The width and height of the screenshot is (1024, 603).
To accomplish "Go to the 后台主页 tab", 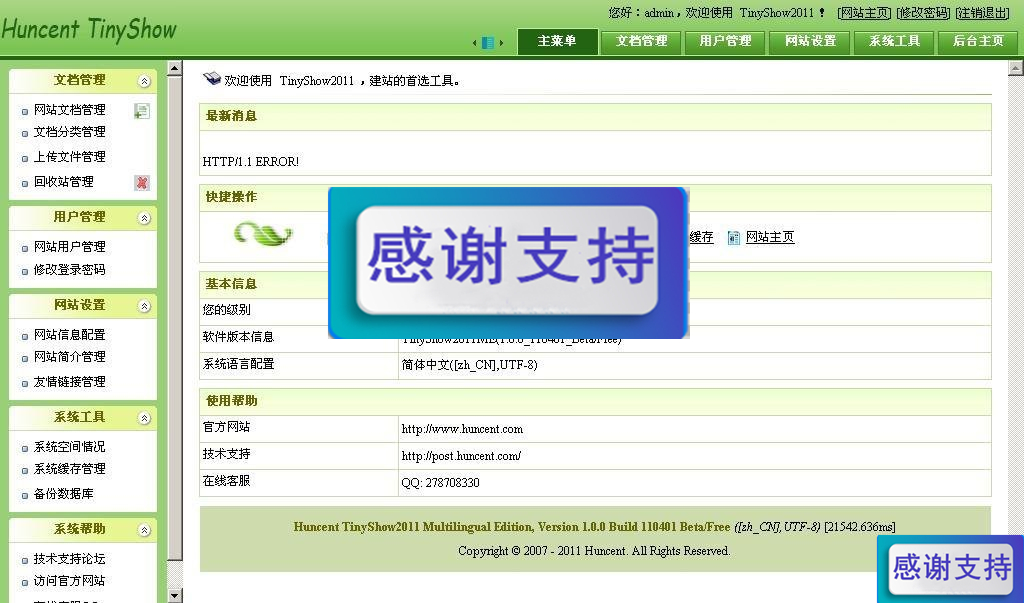I will (978, 41).
